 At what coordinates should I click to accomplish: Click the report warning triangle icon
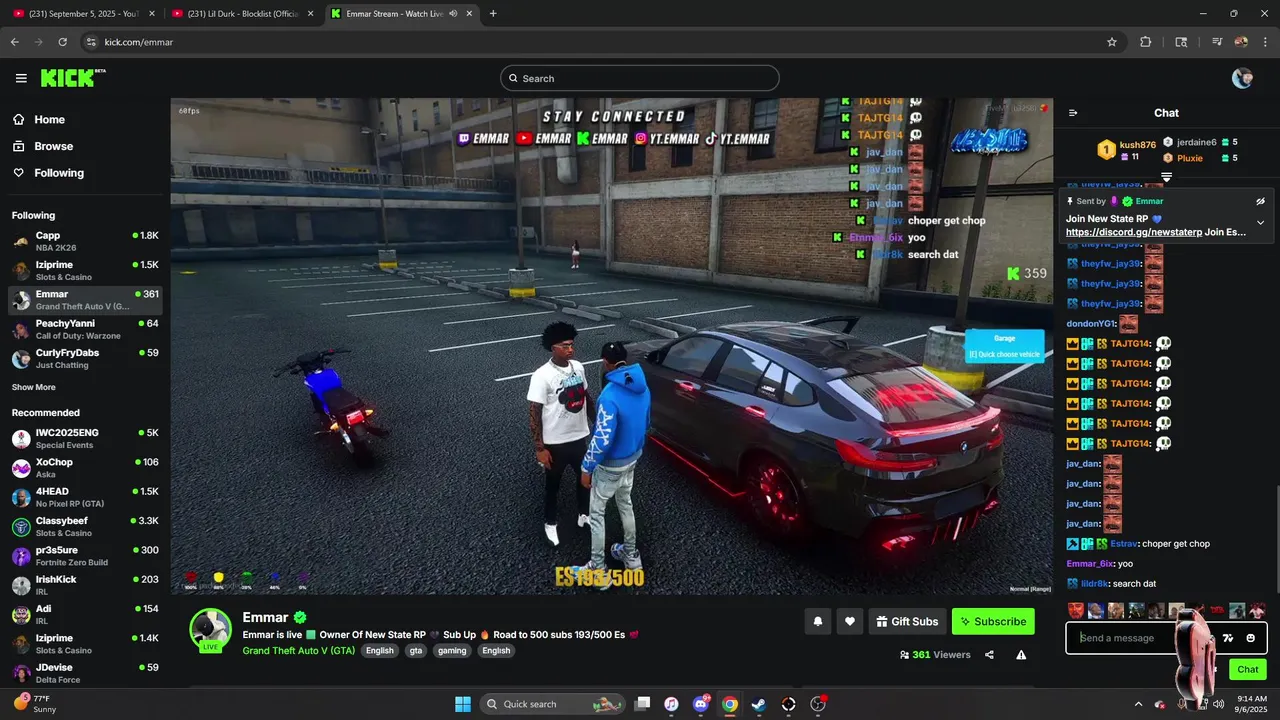click(x=1021, y=655)
